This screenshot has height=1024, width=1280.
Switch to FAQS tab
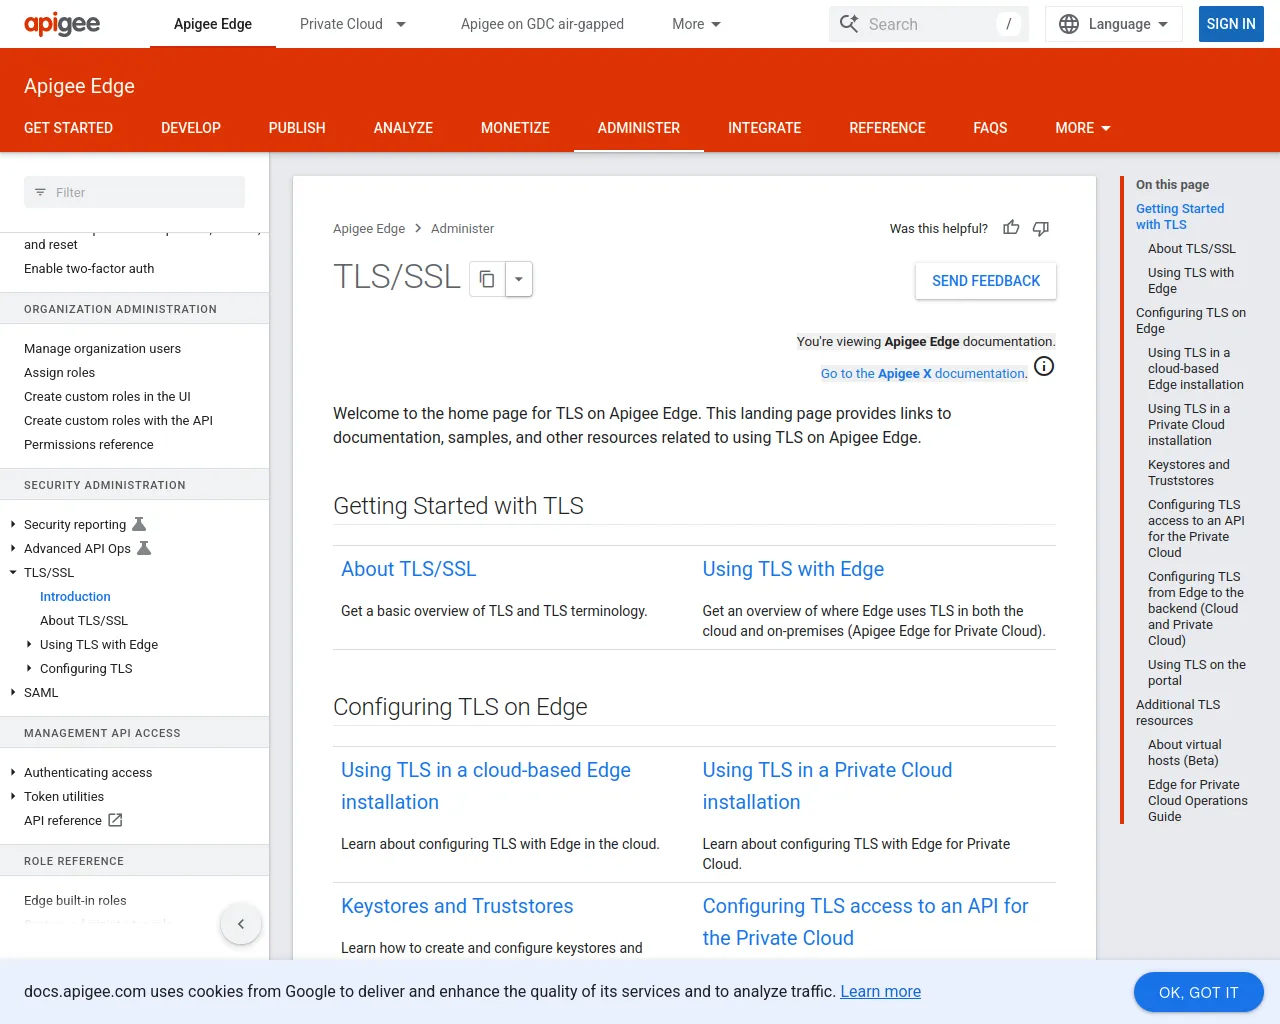click(x=990, y=128)
